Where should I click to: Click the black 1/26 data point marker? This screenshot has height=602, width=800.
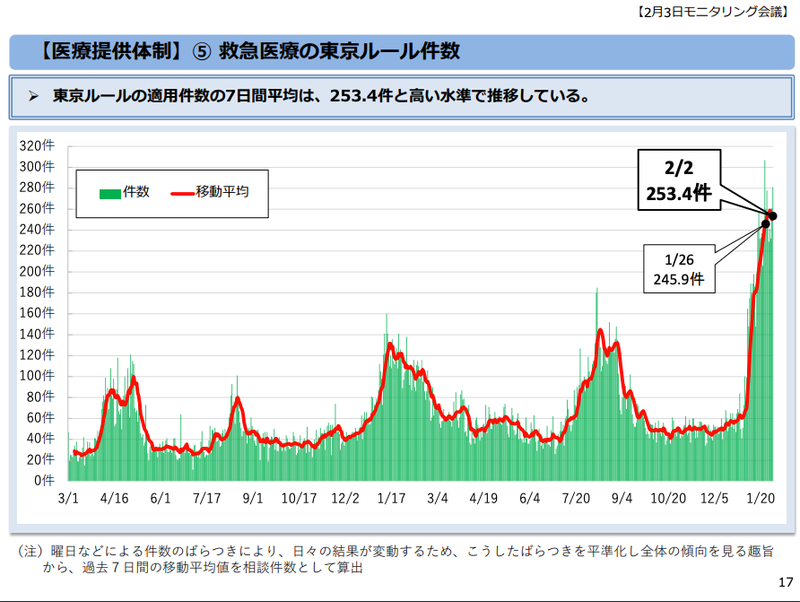tap(766, 224)
